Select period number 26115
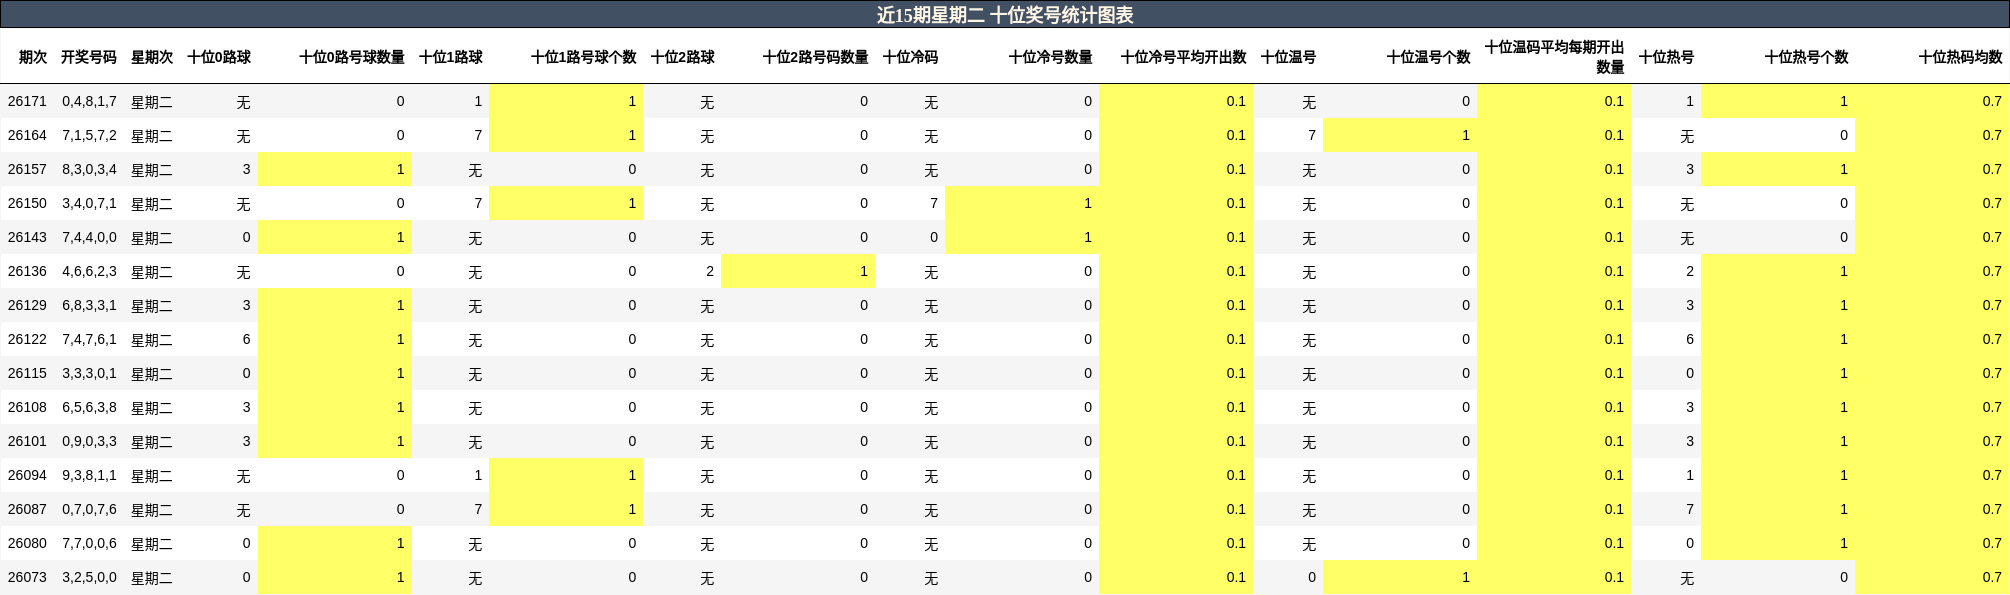Image resolution: width=2010 pixels, height=595 pixels. (27, 373)
